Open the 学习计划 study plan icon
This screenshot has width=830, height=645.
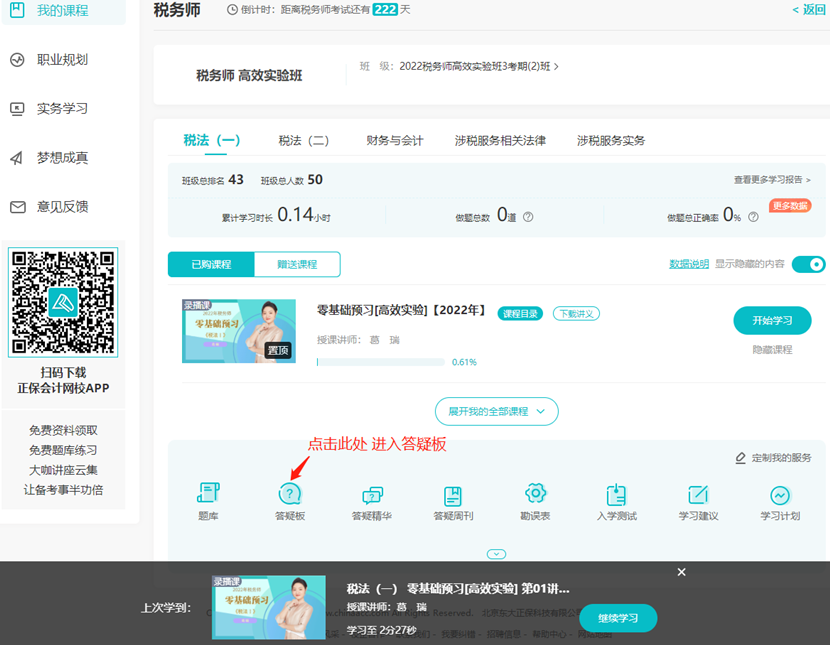[780, 495]
